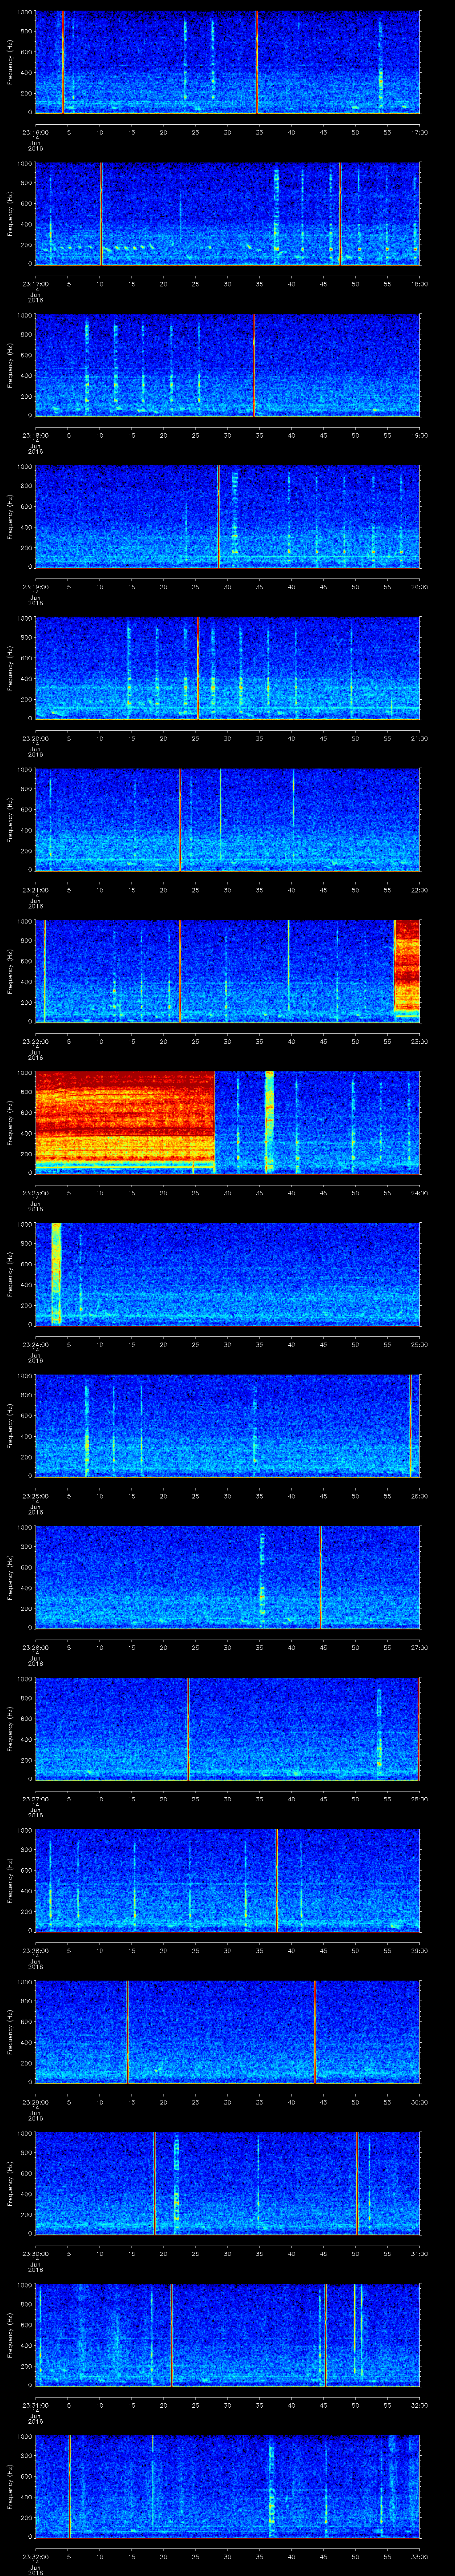
Task: Click the yellow broadband band in 23:24:00 panel
Action: click(56, 1273)
